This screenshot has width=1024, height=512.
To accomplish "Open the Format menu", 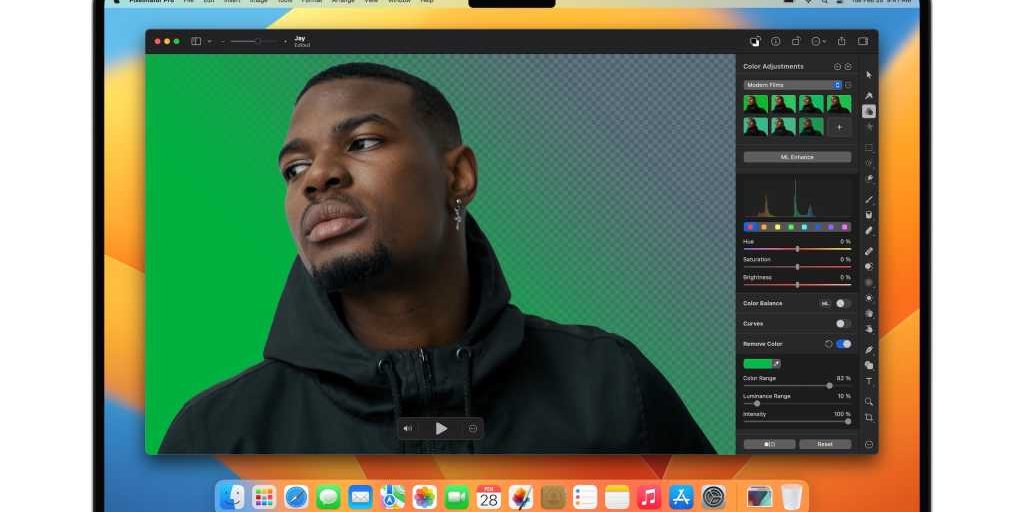I will coord(313,1).
